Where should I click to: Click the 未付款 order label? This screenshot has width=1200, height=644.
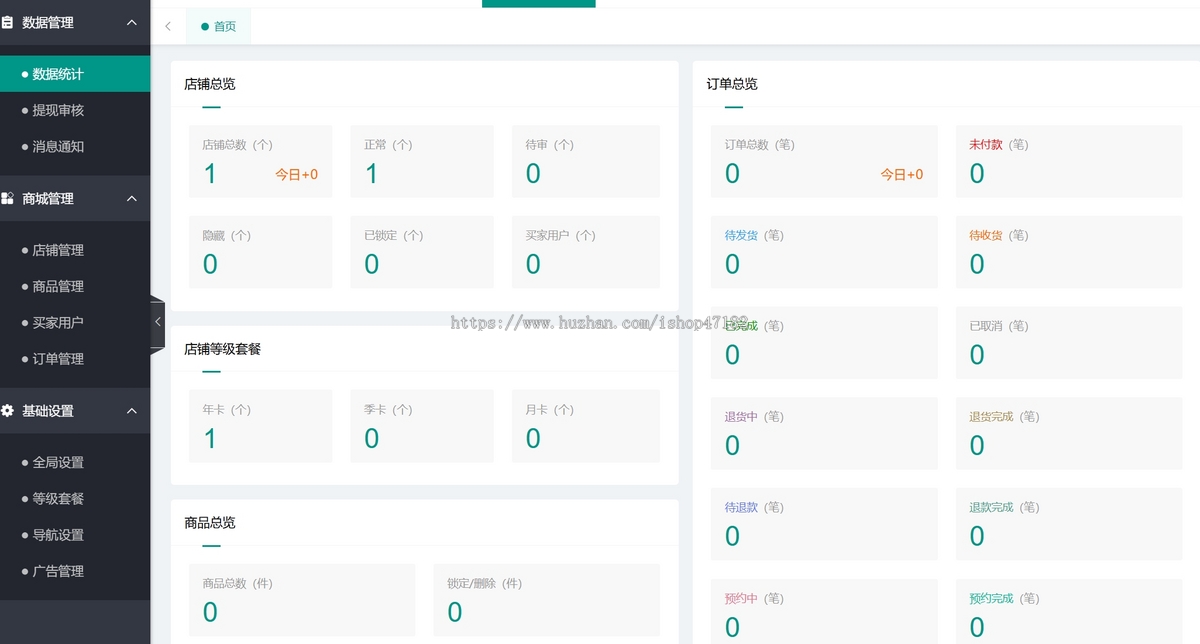(x=986, y=145)
